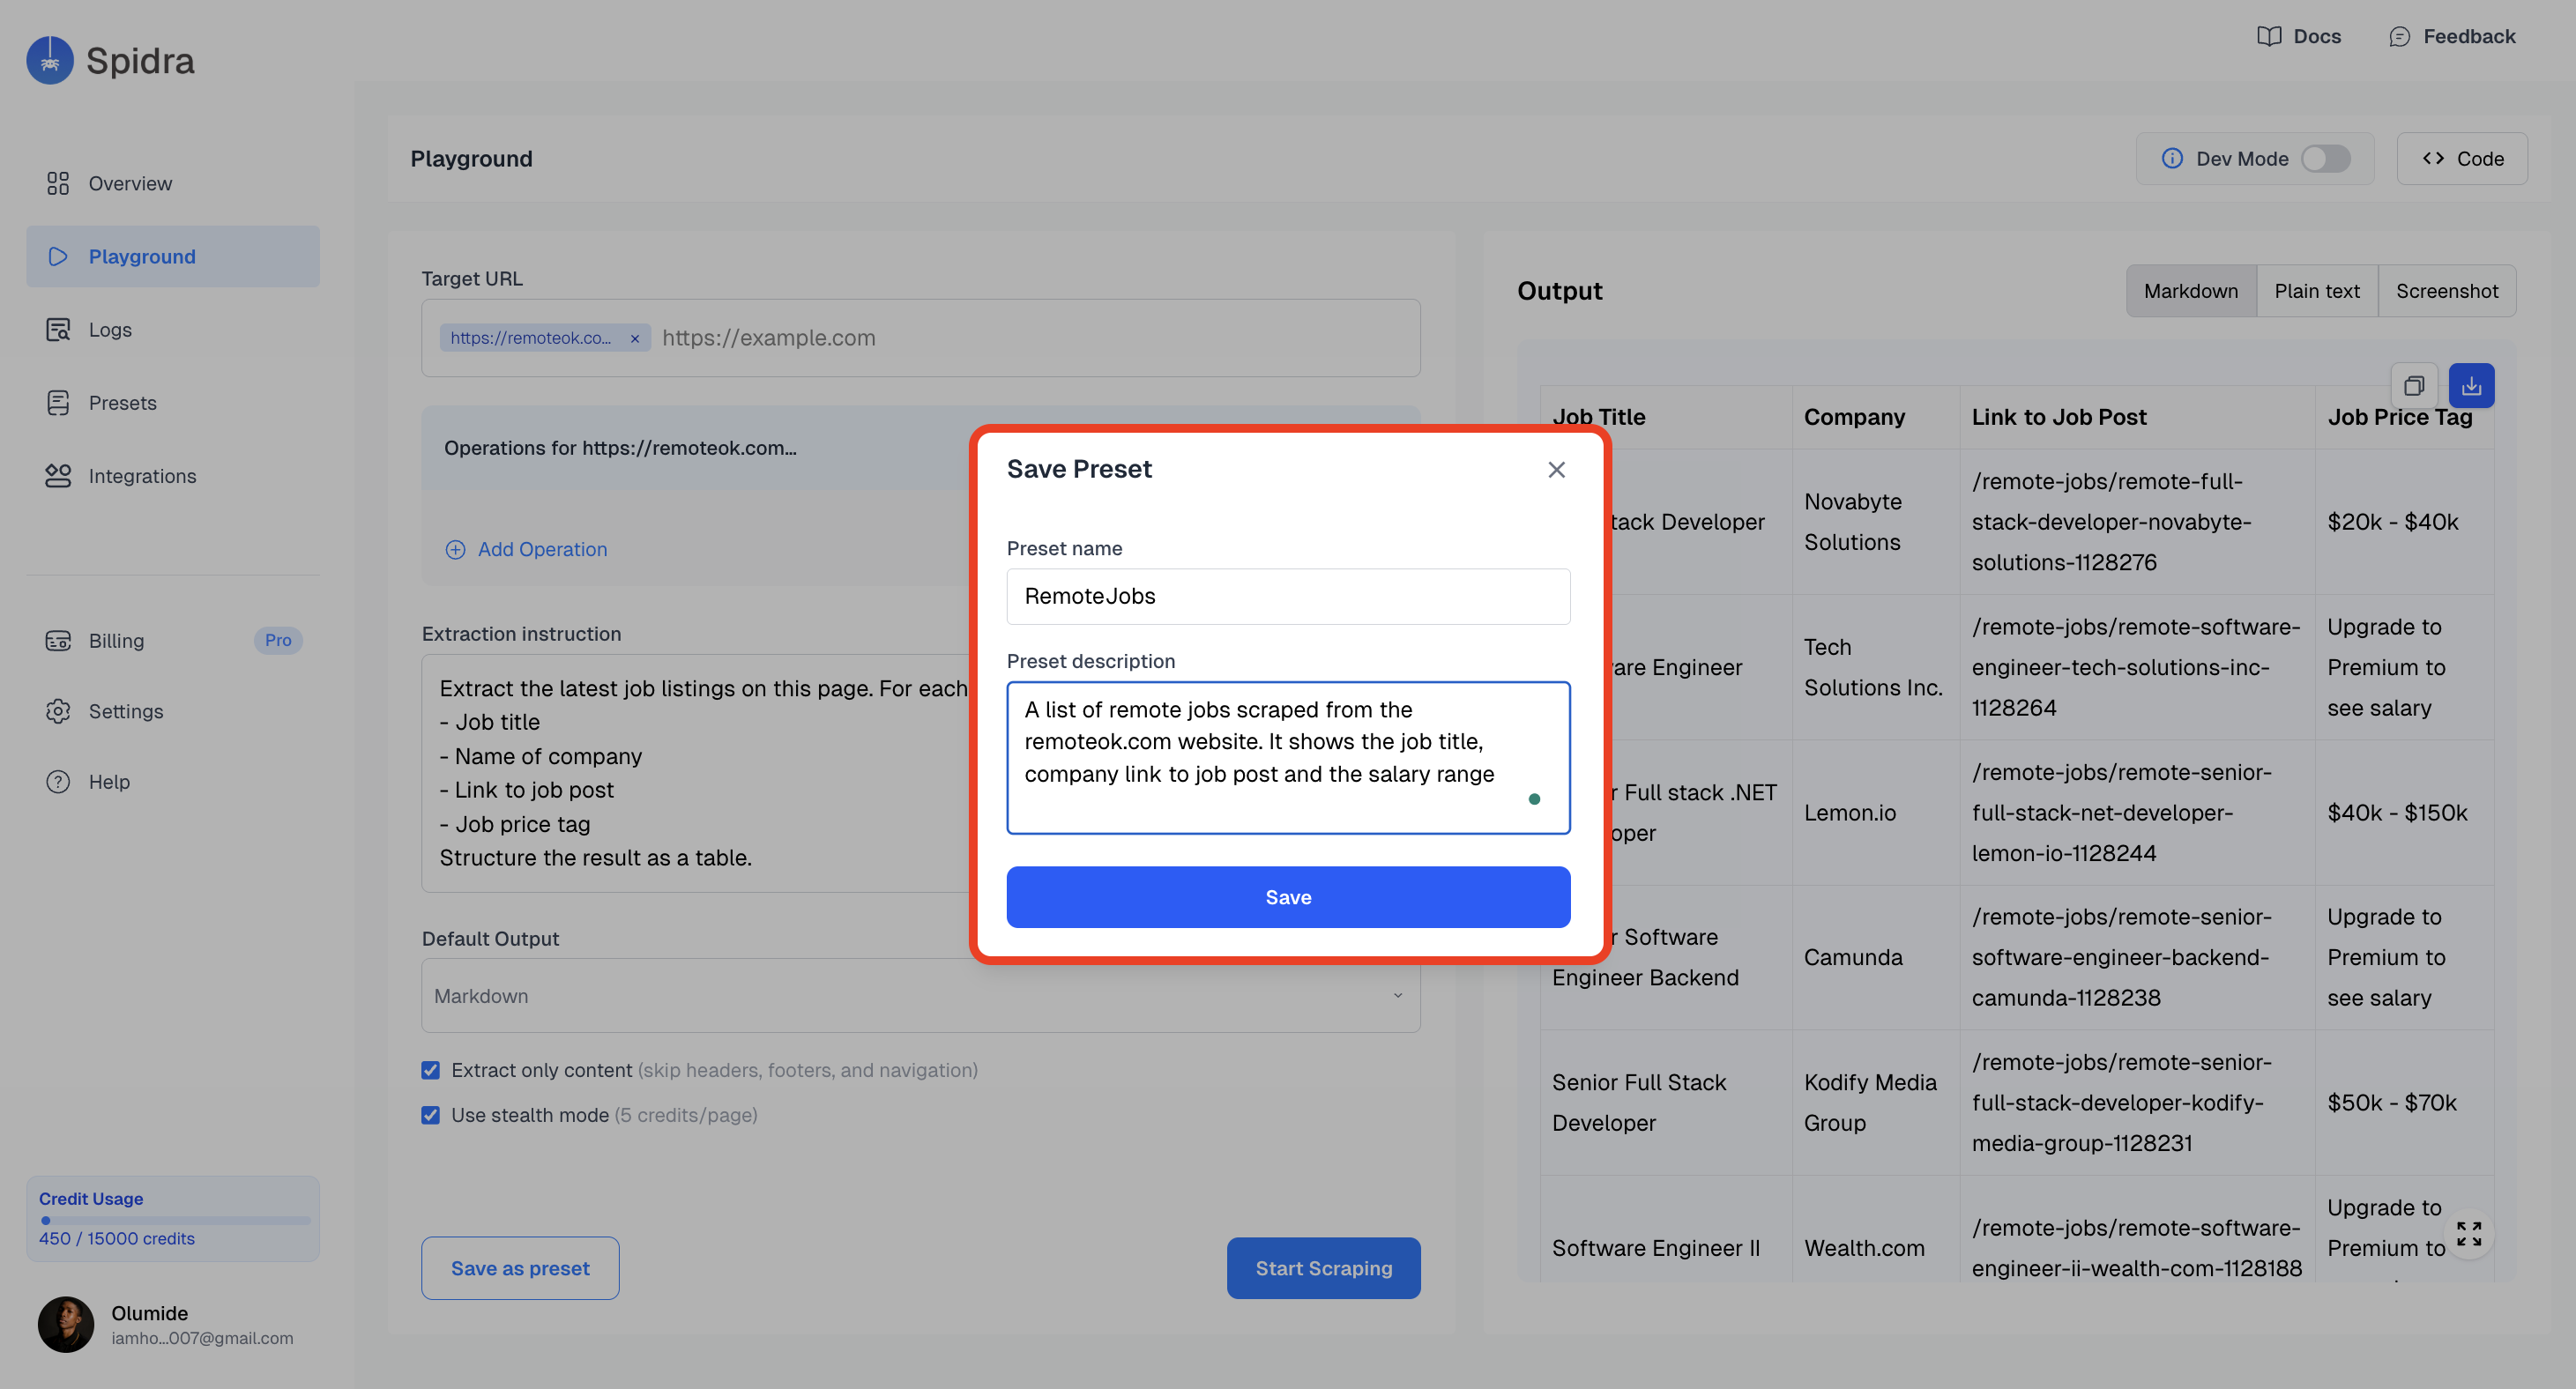Click the Dev Mode info icon
The height and width of the screenshot is (1389, 2576).
(x=2172, y=159)
